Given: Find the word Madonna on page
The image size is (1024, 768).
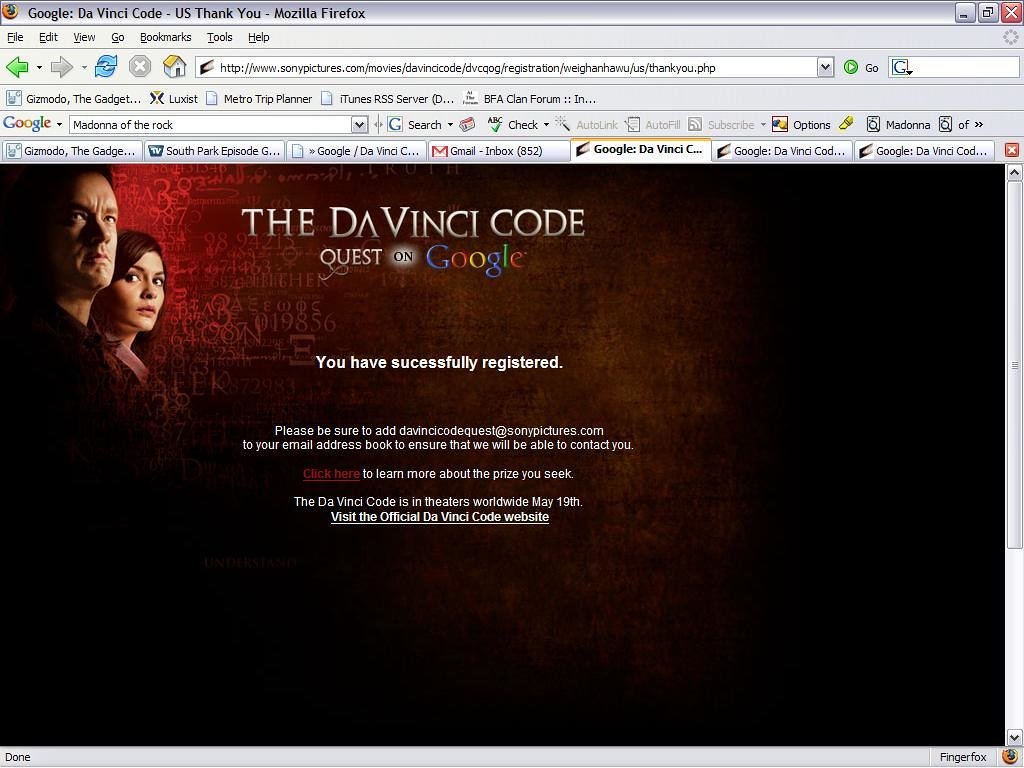Looking at the screenshot, I should pos(899,125).
